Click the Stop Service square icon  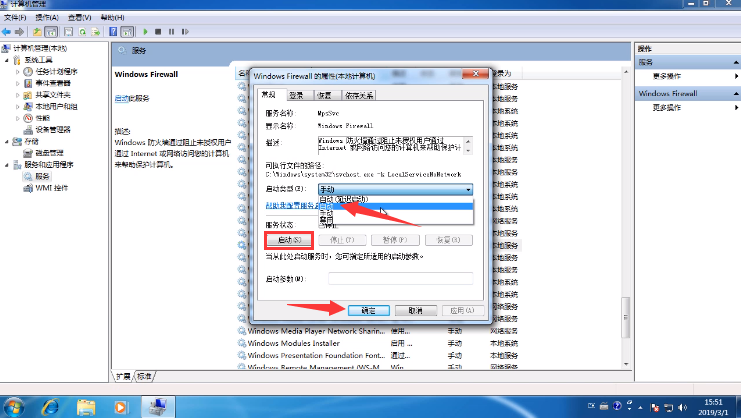[x=158, y=32]
